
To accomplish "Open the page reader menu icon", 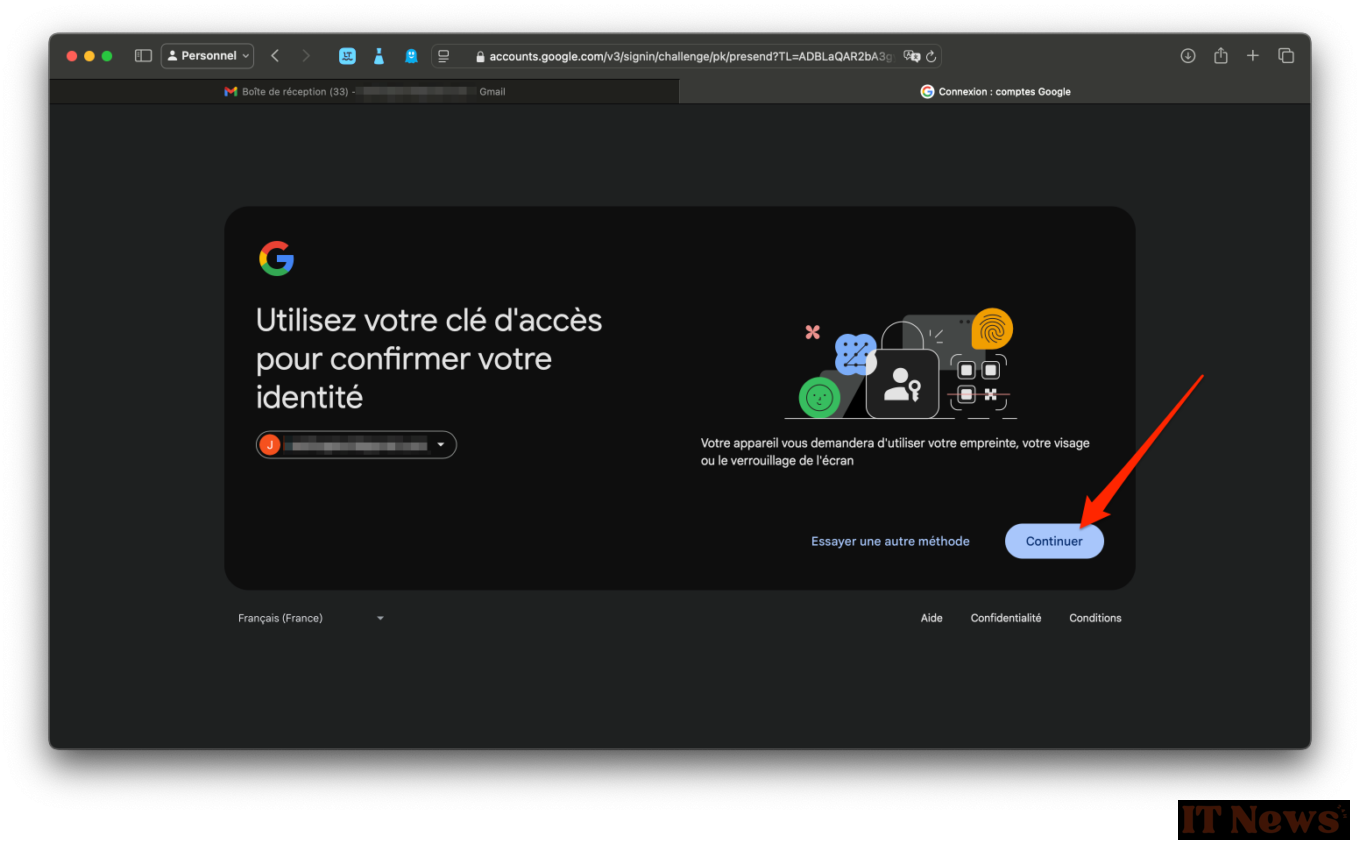I will tap(444, 56).
